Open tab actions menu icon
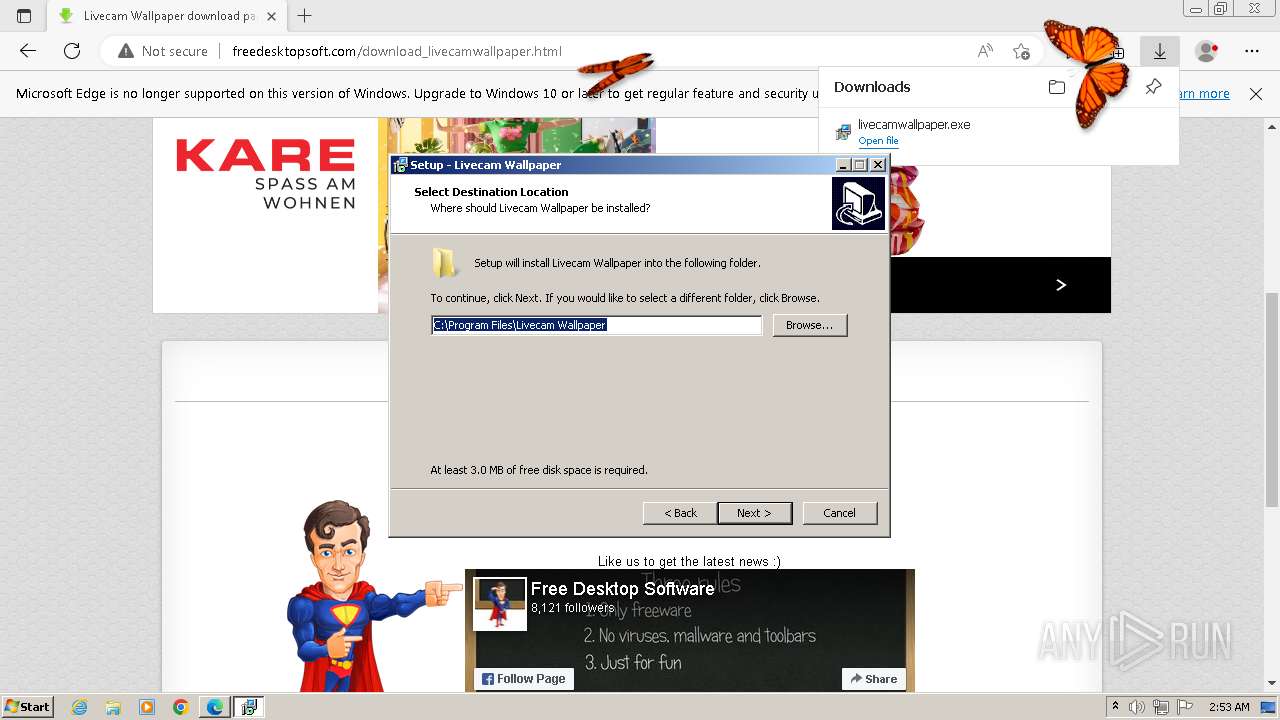 pyautogui.click(x=24, y=15)
